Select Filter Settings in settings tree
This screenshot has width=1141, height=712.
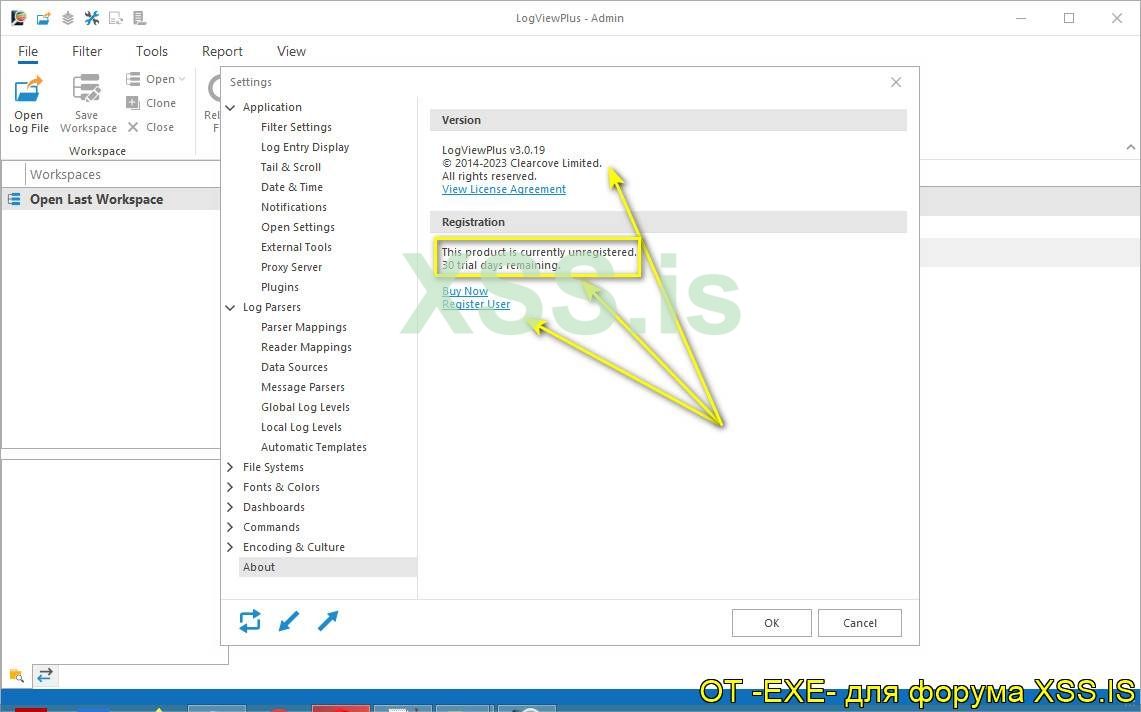(x=296, y=127)
